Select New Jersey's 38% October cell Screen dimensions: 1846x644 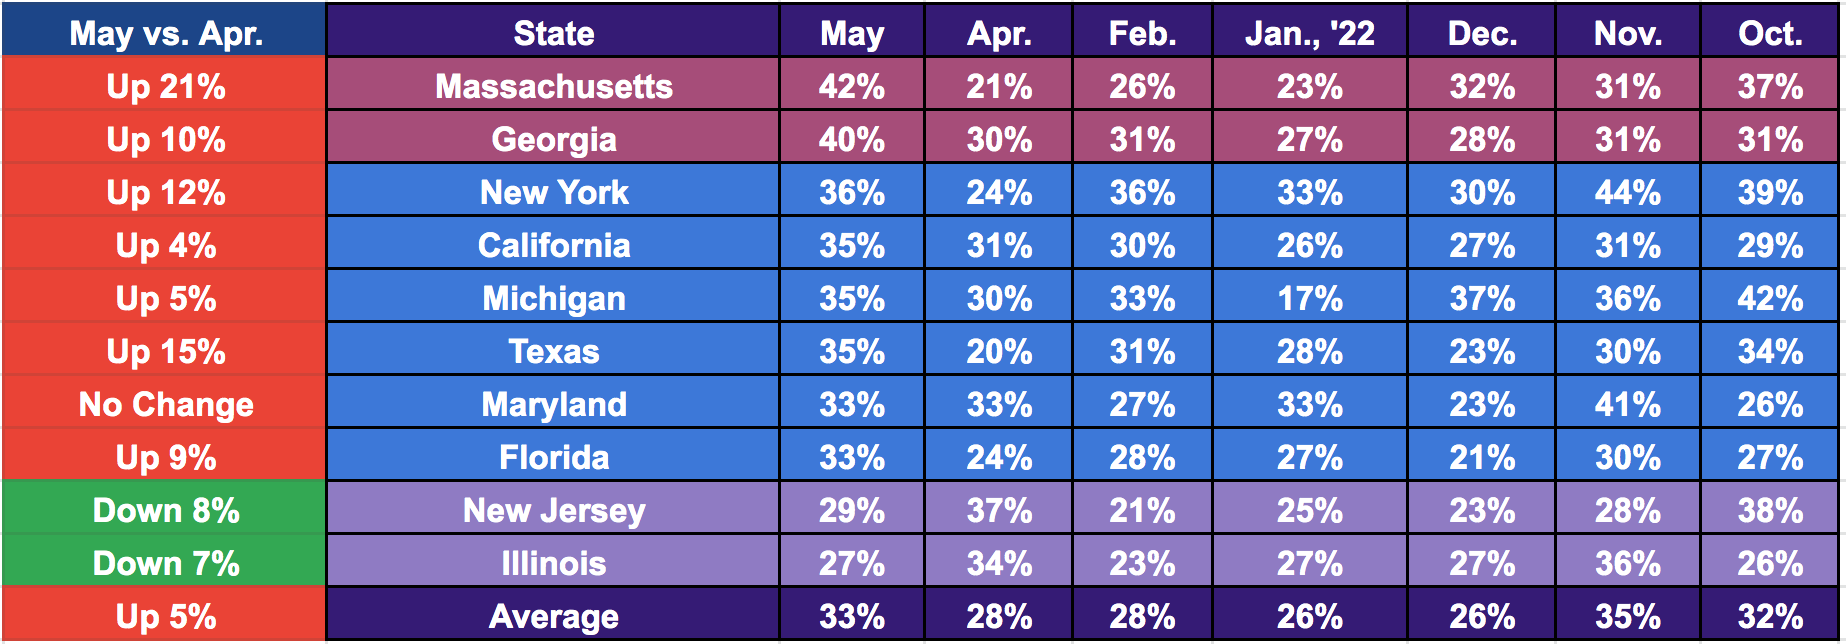(1769, 510)
